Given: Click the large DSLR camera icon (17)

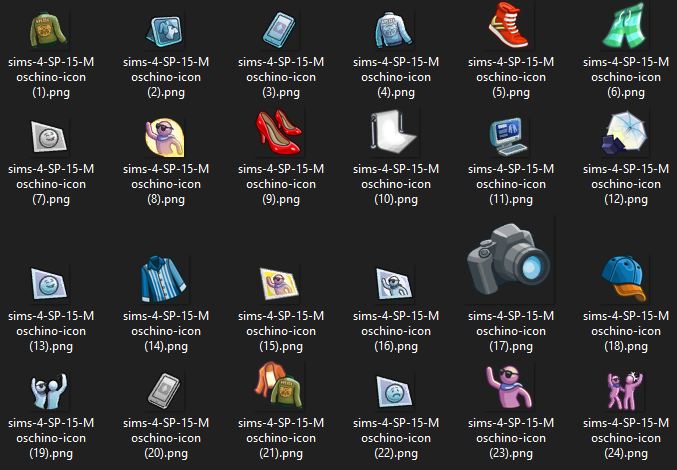Looking at the screenshot, I should [x=509, y=259].
